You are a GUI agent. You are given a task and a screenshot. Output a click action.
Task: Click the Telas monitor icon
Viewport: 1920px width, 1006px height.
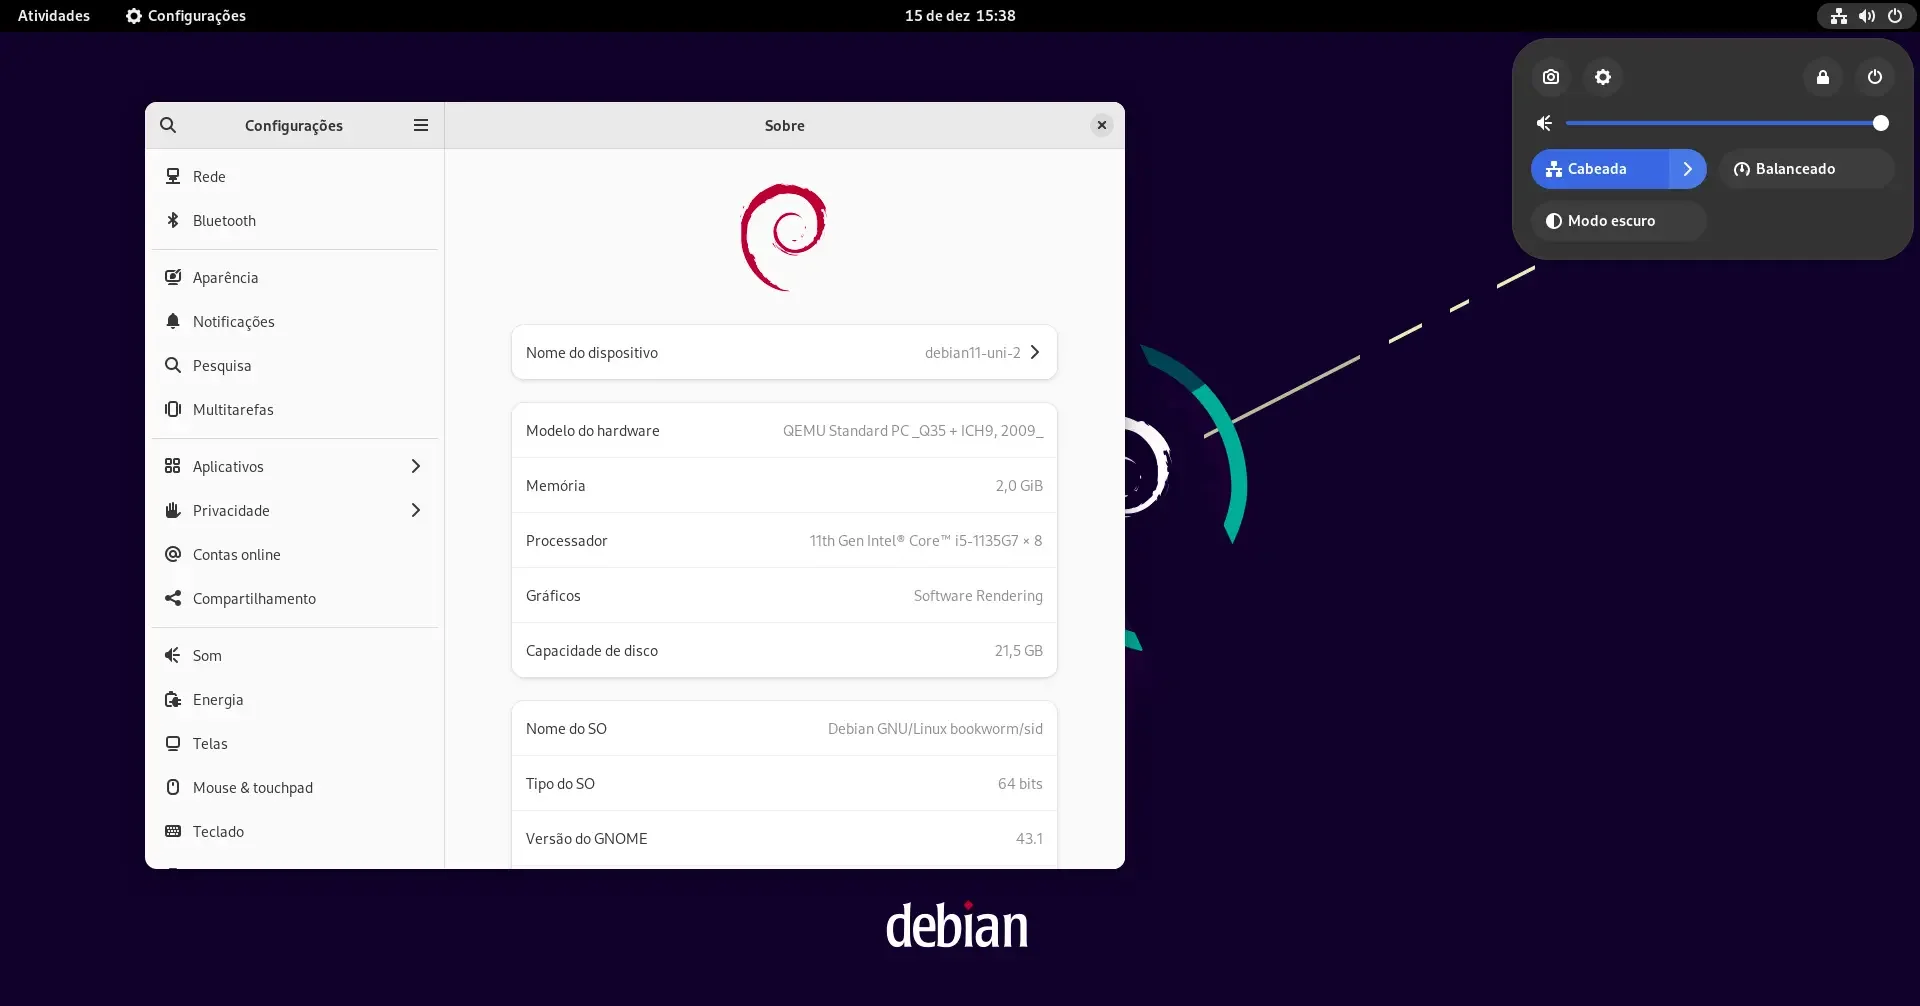[x=173, y=743]
